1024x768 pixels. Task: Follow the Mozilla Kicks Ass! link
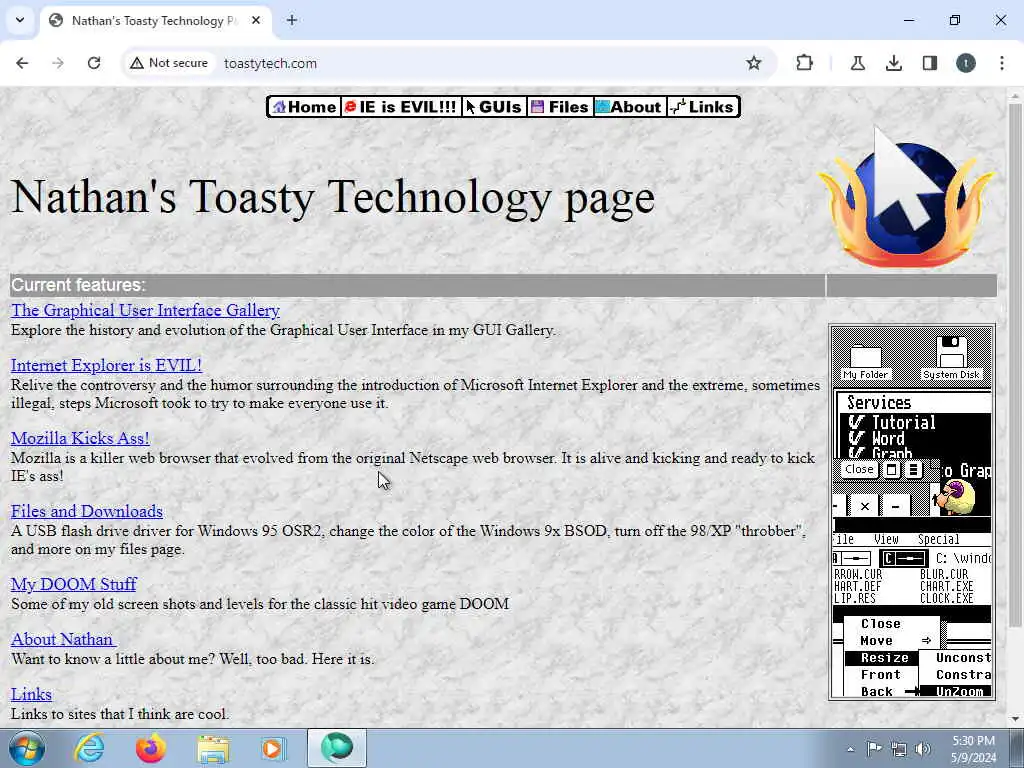(80, 438)
